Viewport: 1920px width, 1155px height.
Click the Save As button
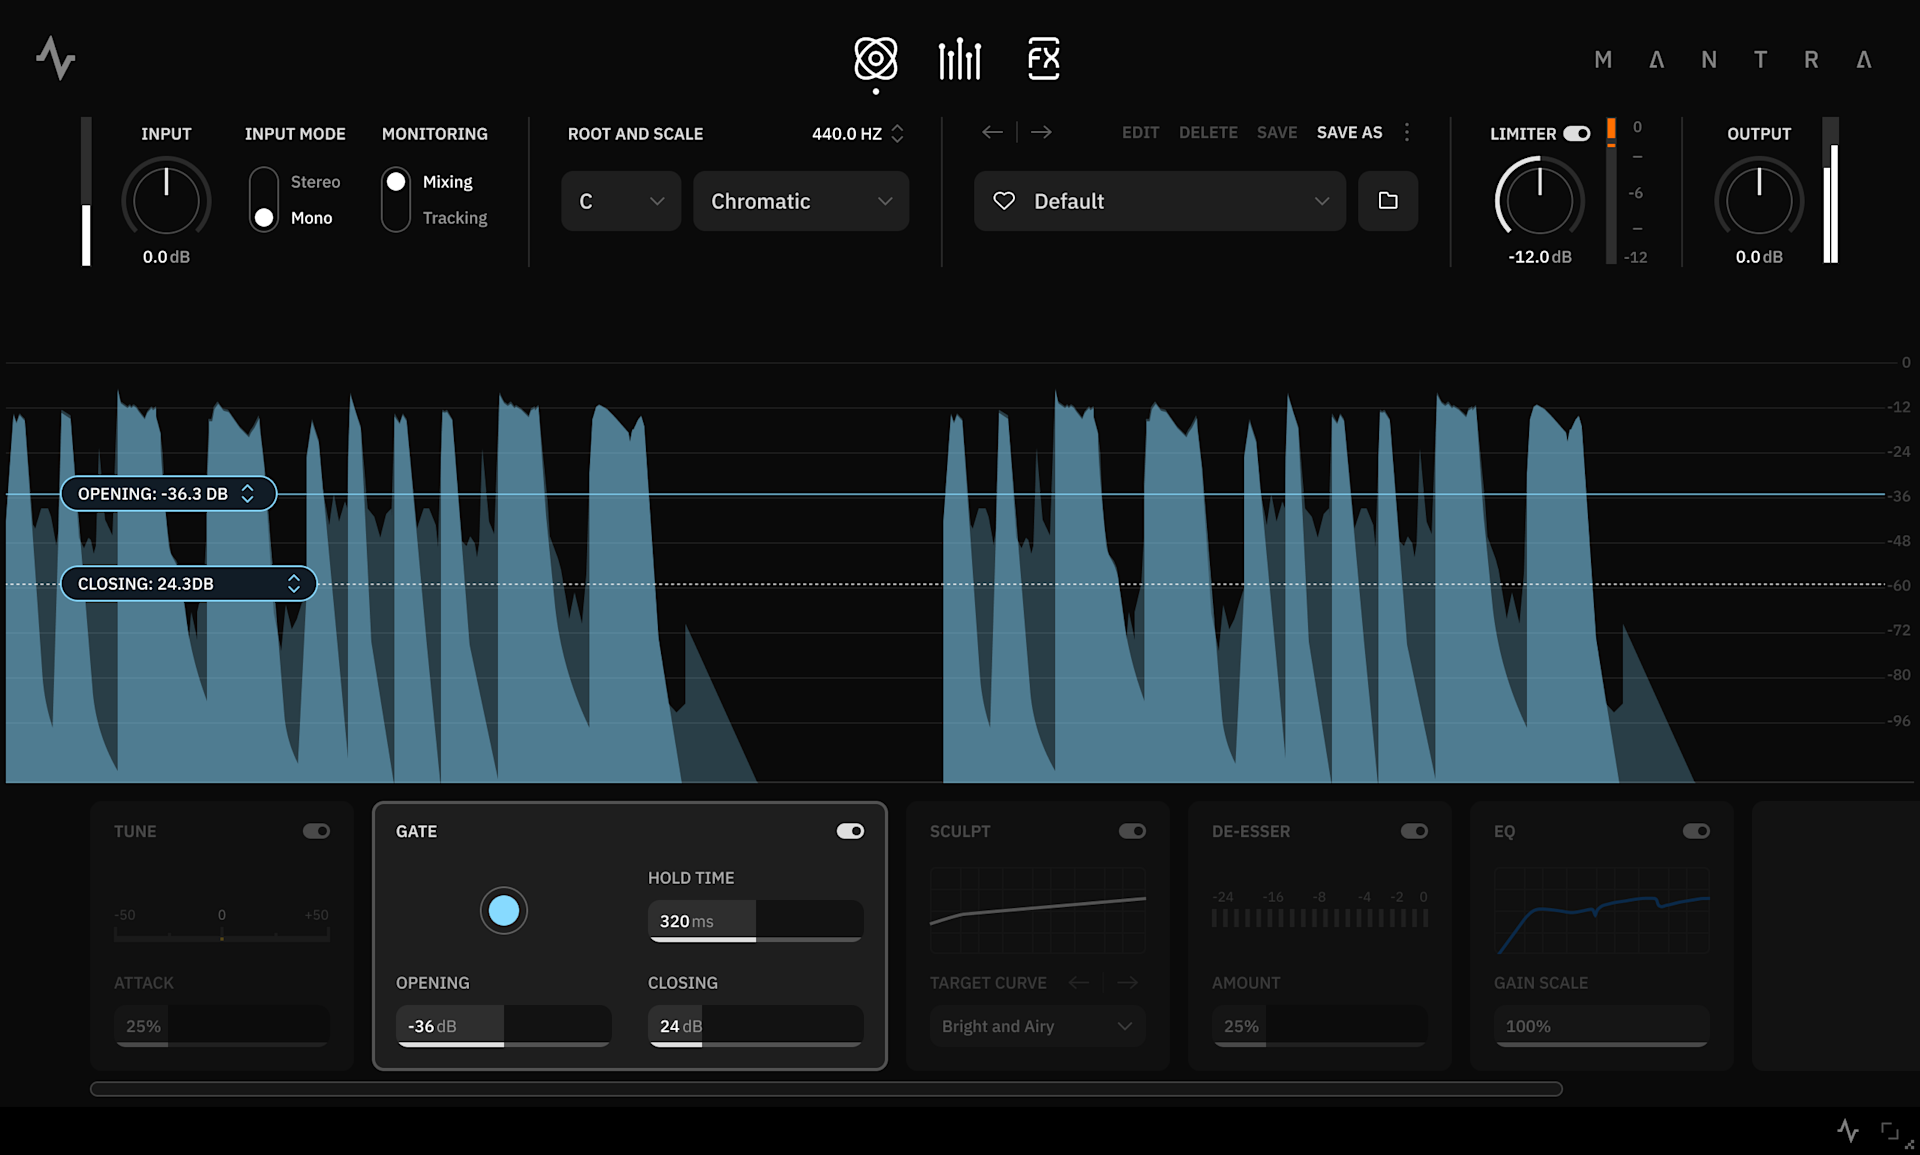pyautogui.click(x=1349, y=132)
